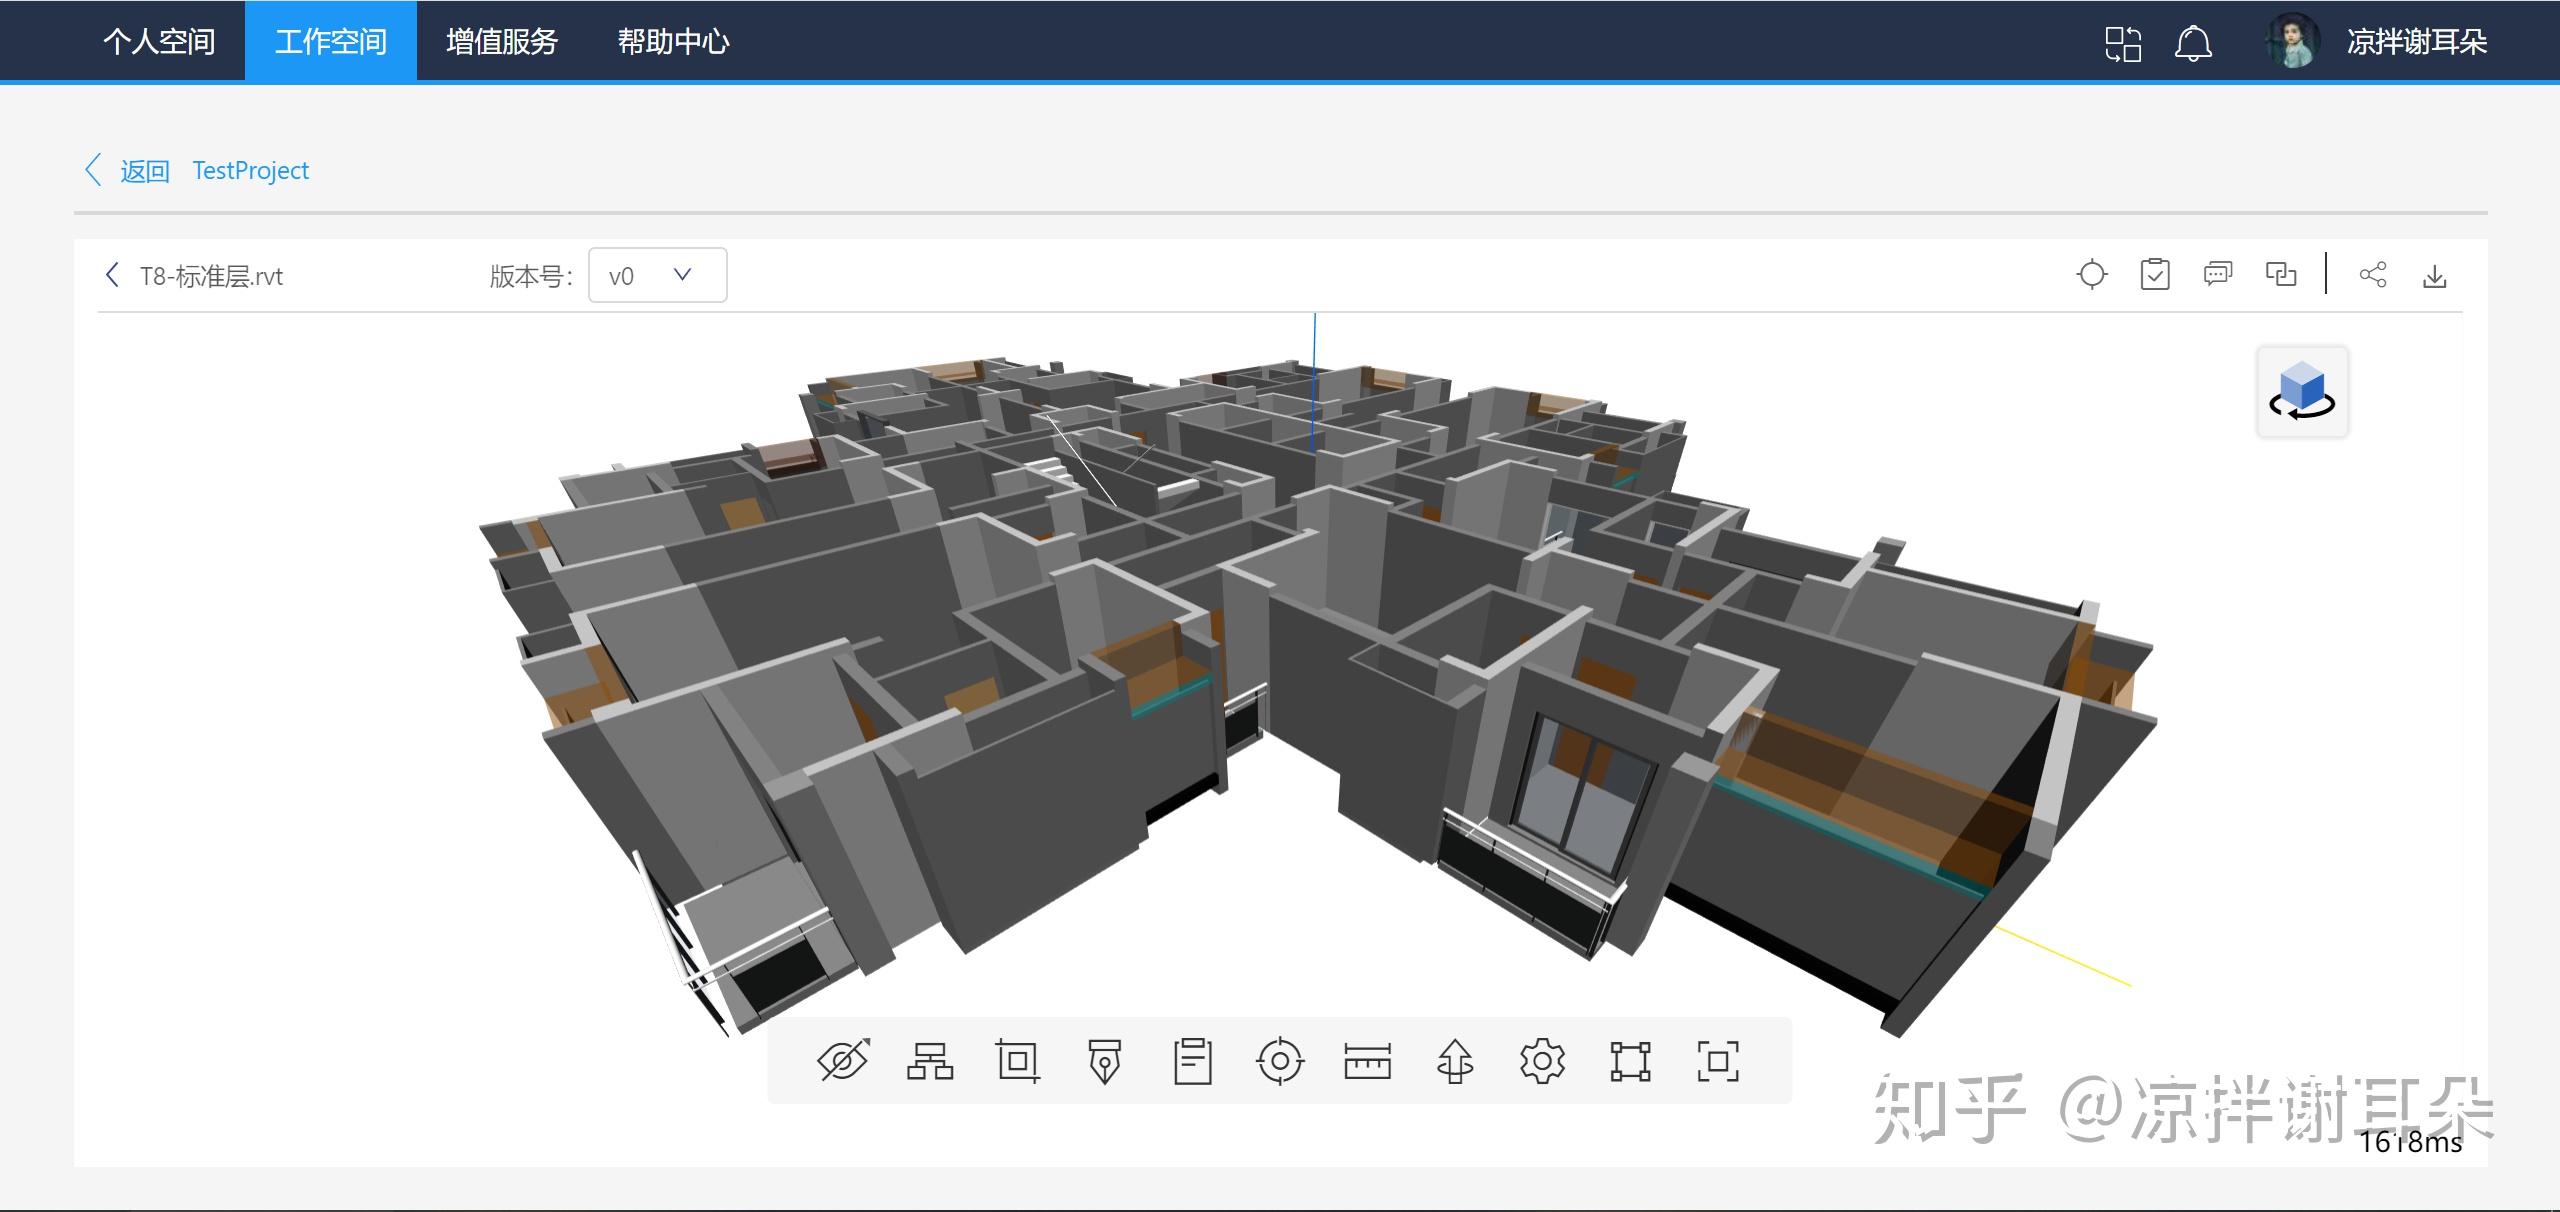Open the model structure tree tool

930,1061
